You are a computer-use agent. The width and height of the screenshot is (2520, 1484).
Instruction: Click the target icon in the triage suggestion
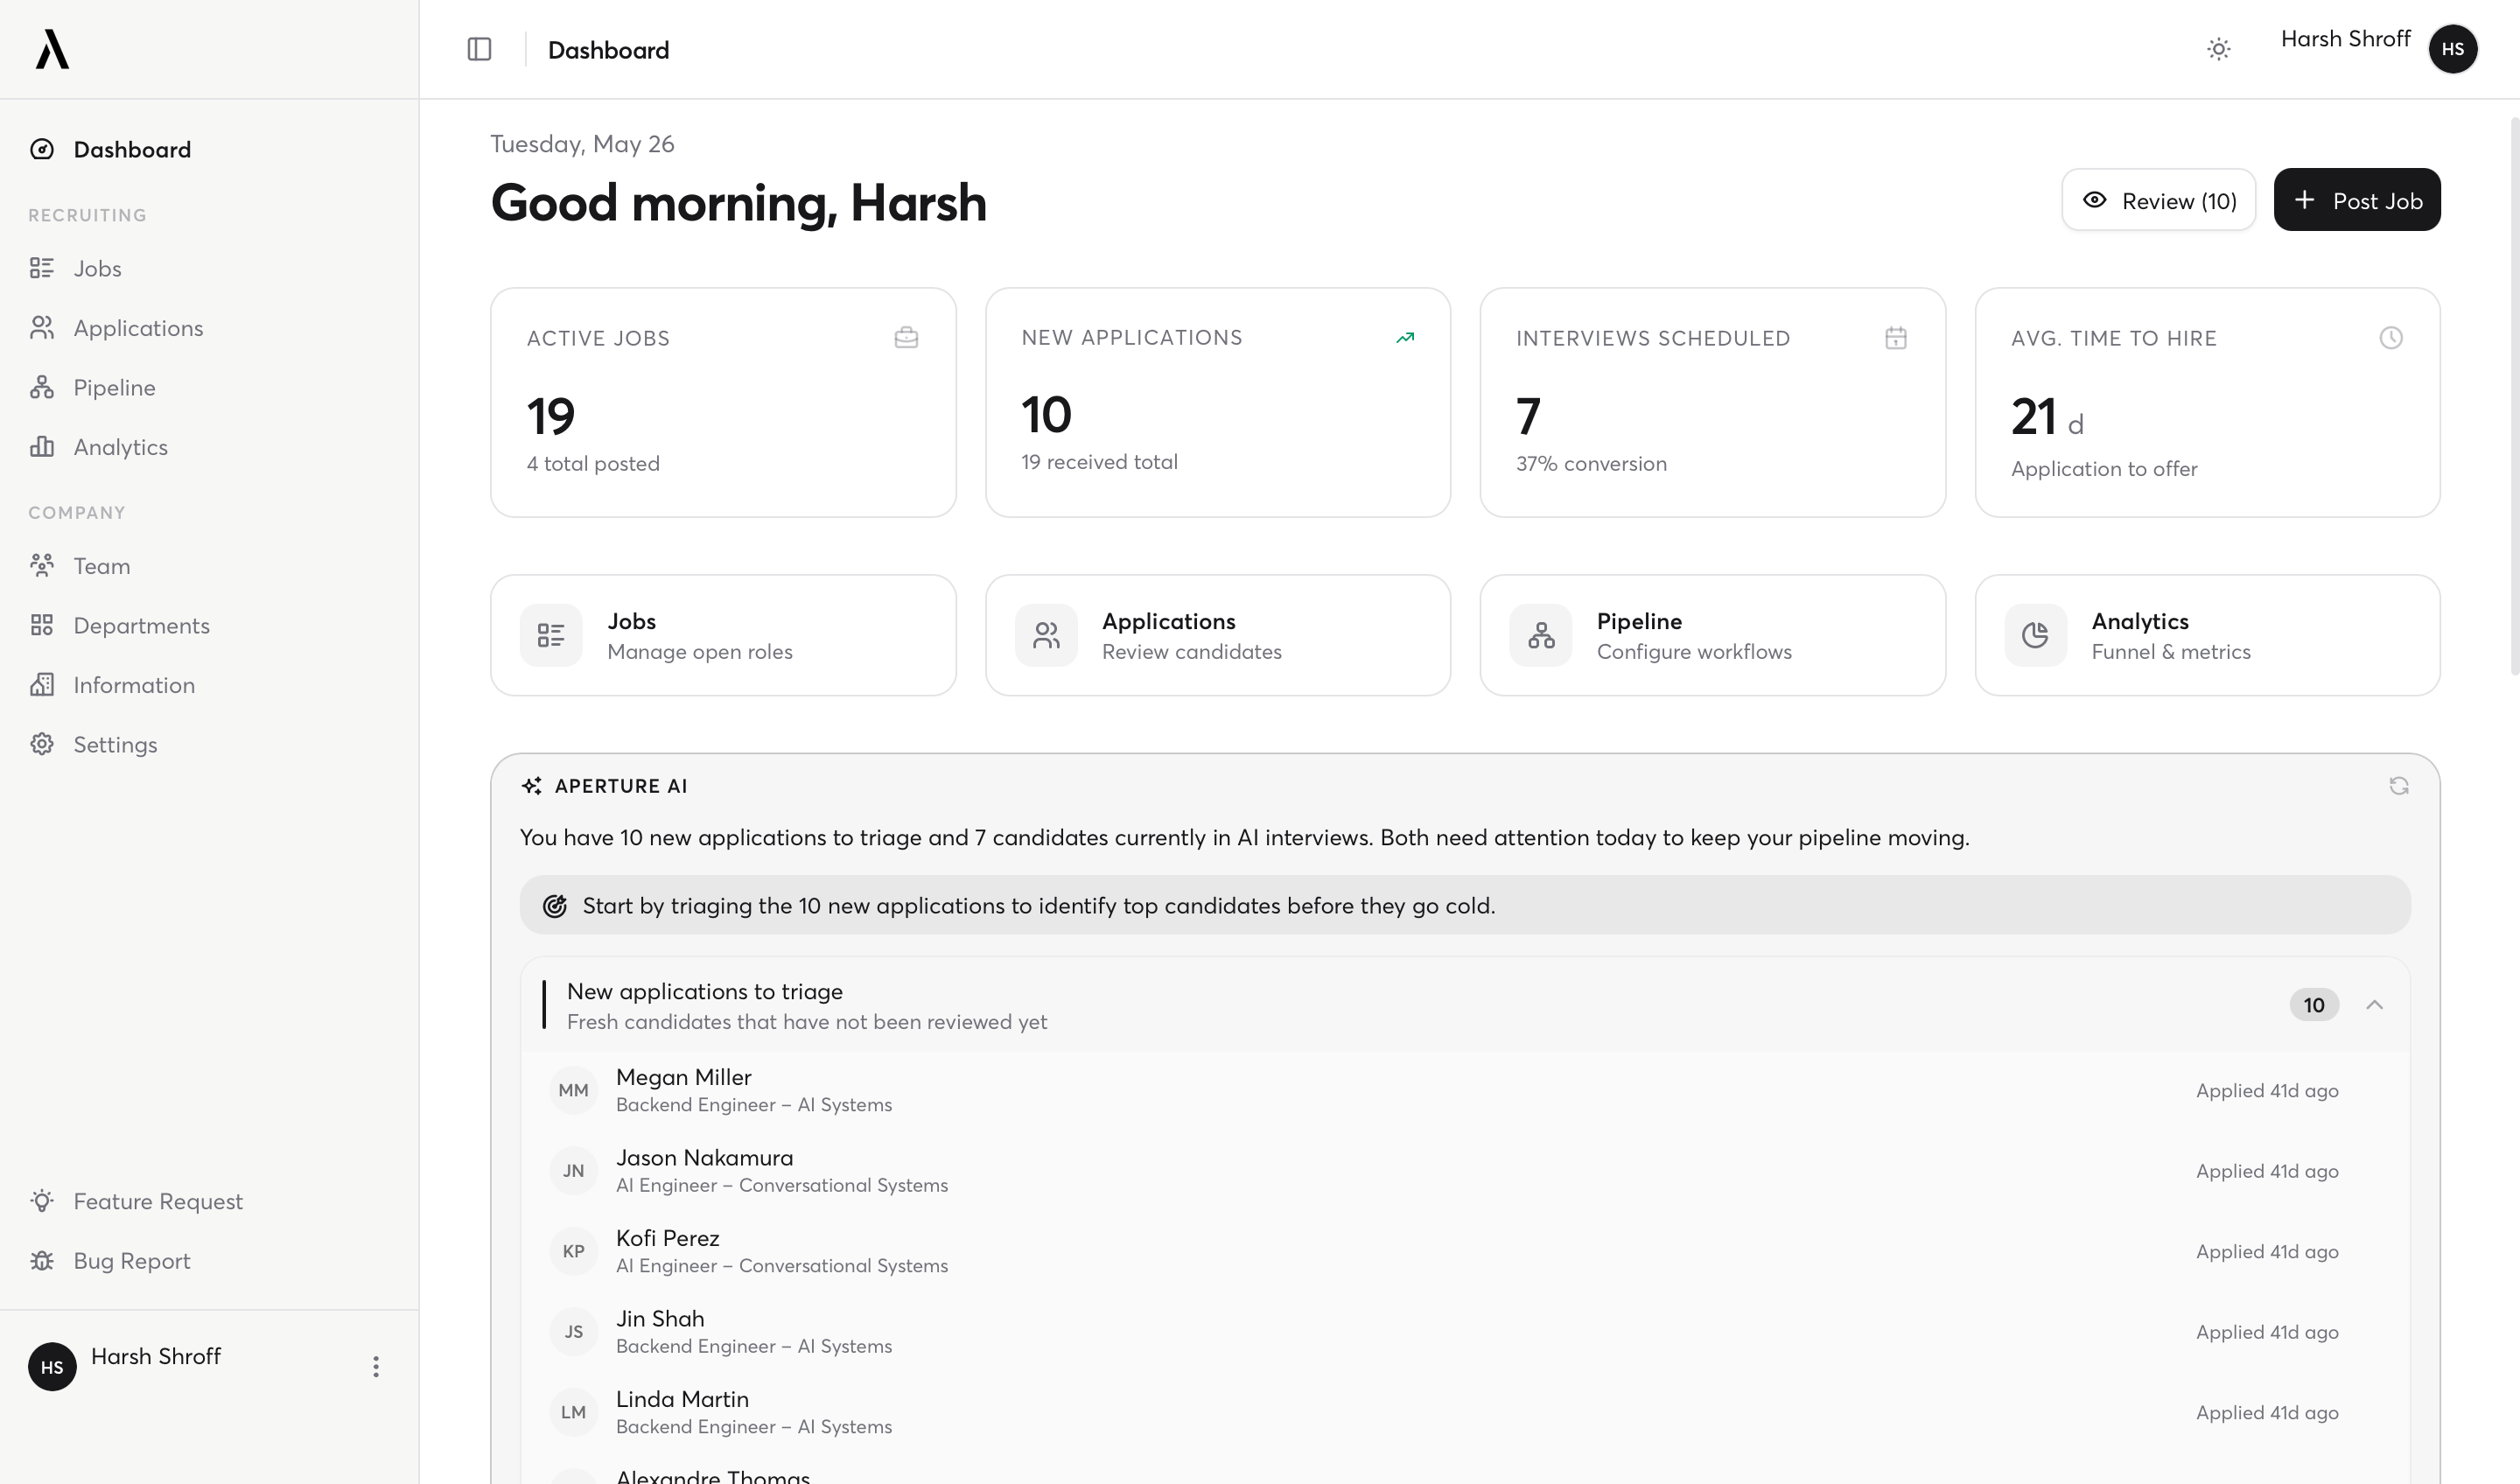tap(555, 906)
